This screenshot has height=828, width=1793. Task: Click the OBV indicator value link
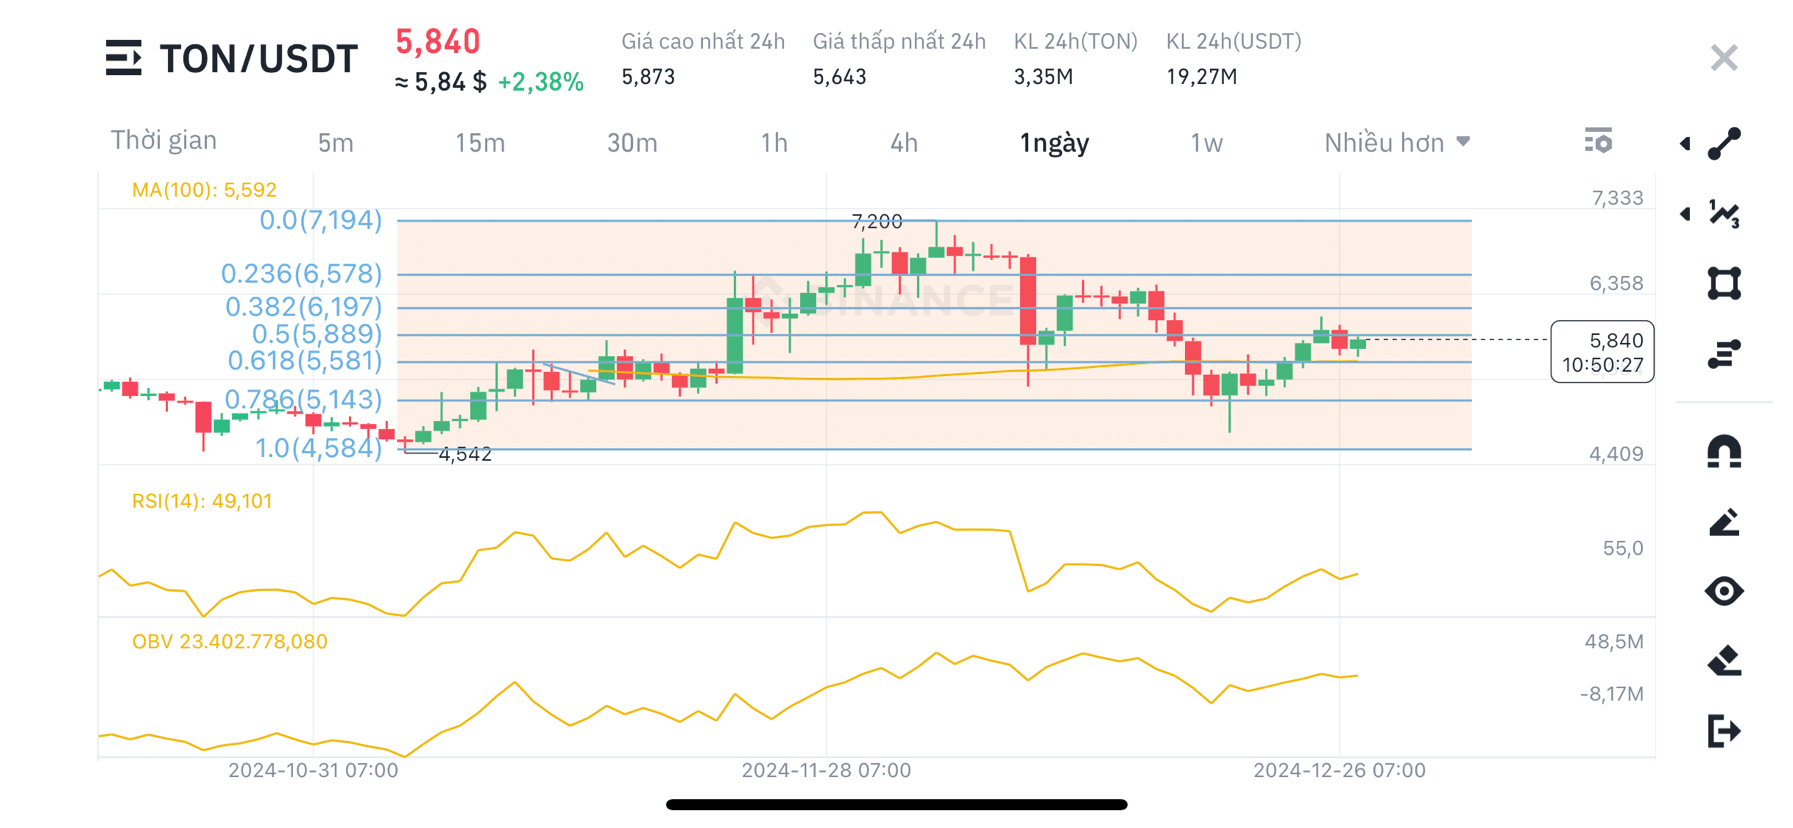230,641
